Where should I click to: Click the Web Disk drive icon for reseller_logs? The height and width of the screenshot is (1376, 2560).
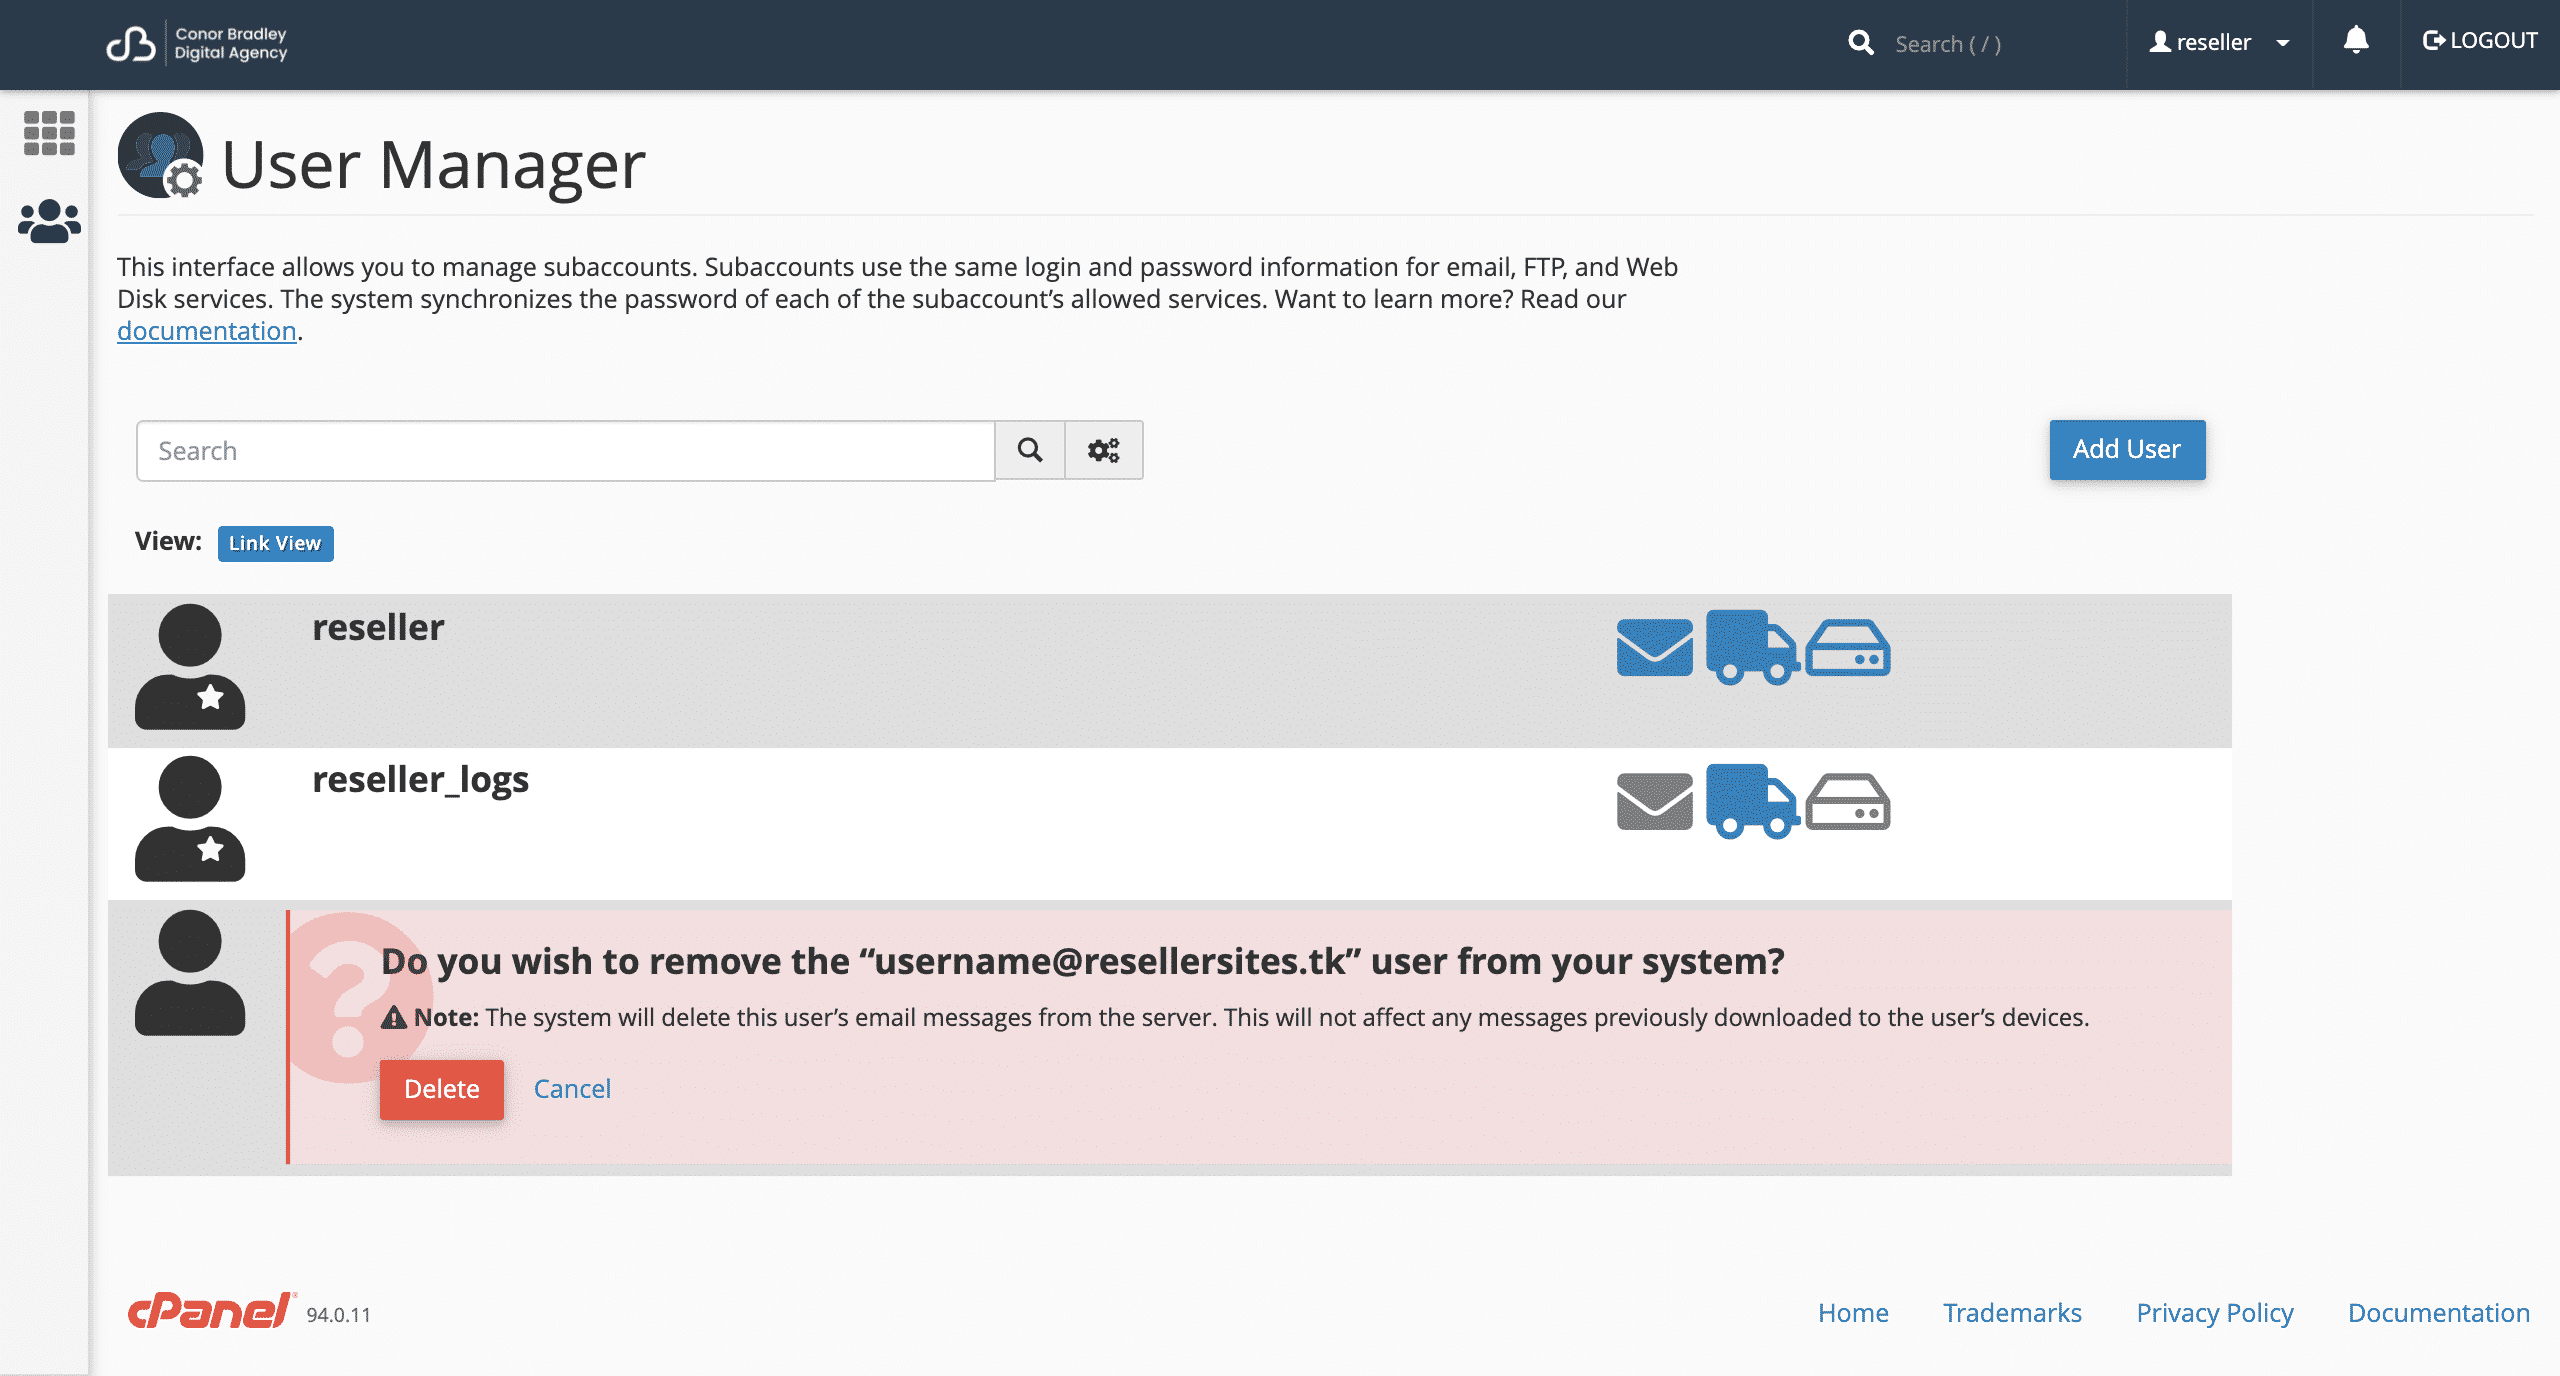[1848, 801]
